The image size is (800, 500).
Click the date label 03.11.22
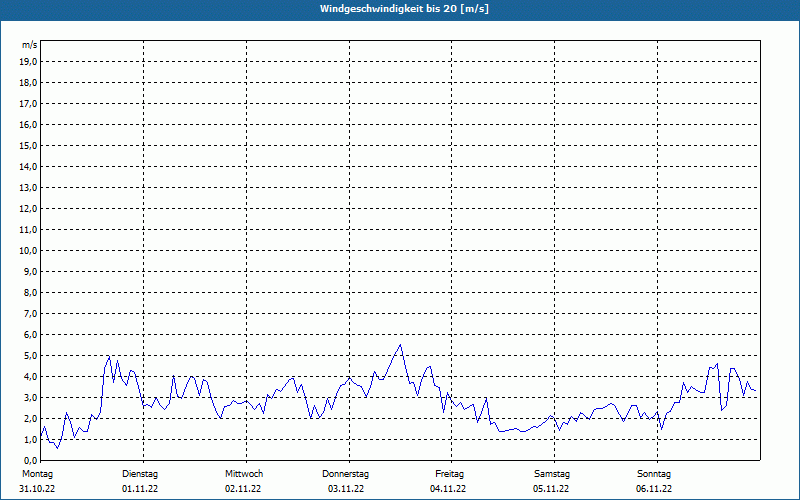(346, 489)
